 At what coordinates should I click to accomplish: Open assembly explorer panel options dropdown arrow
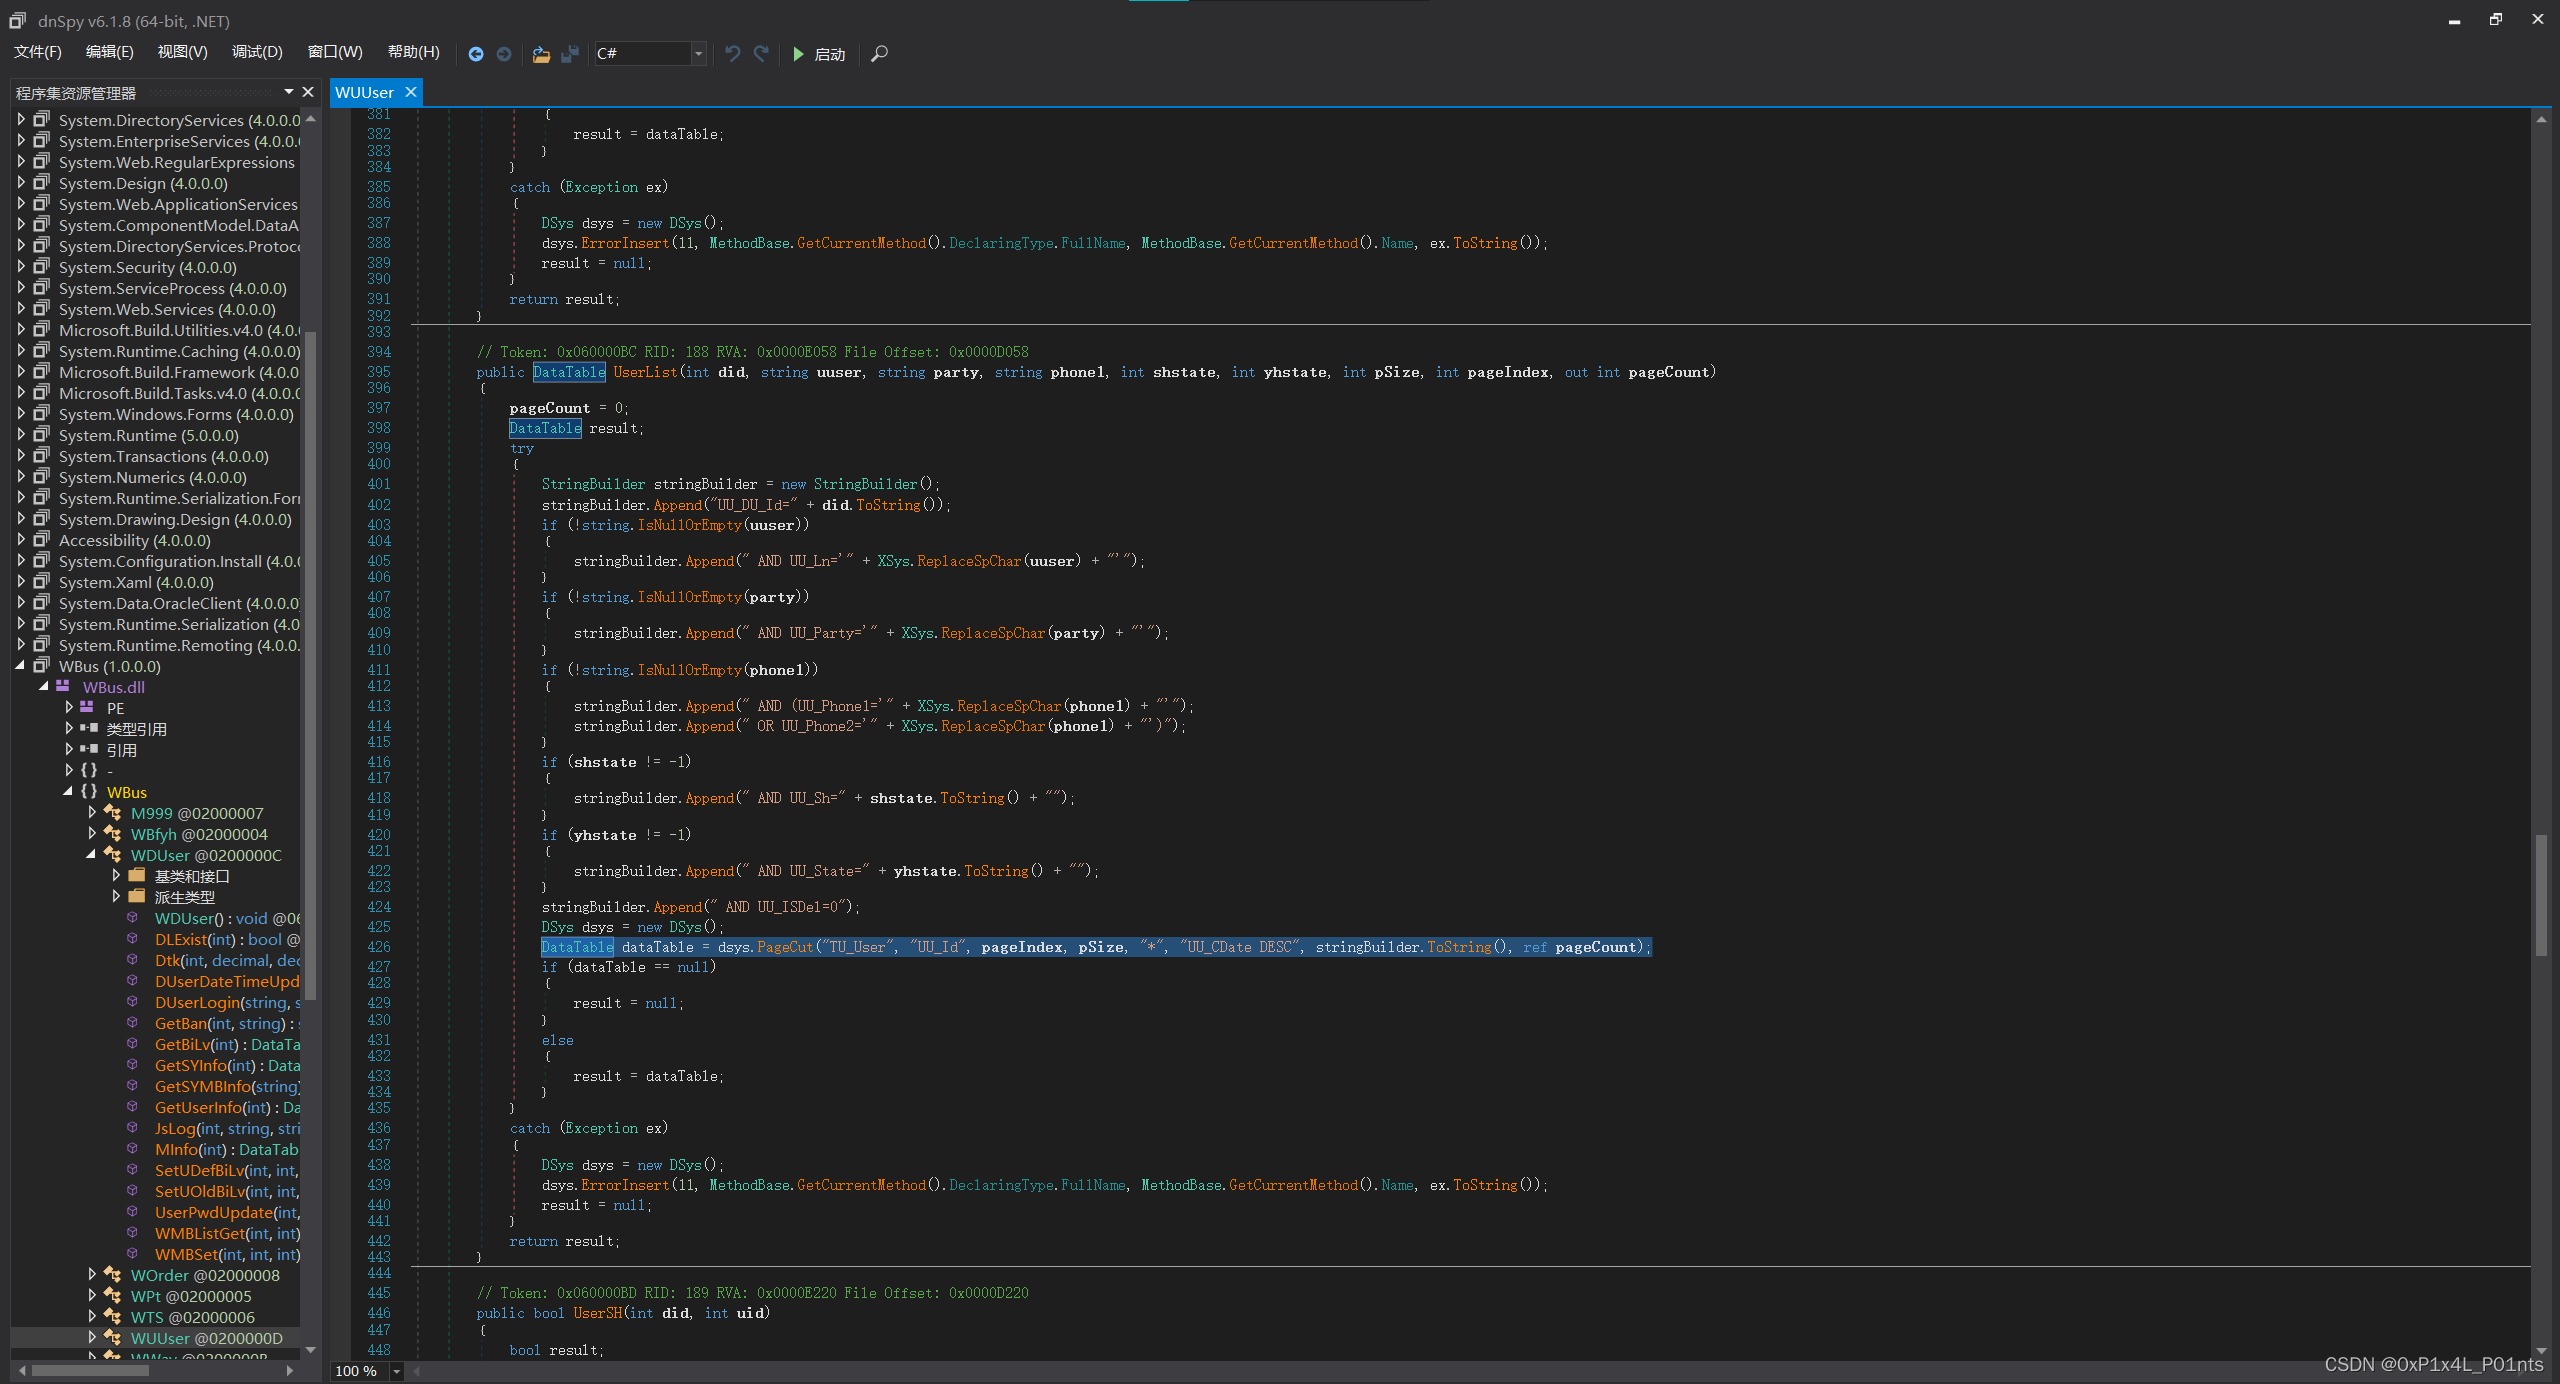click(289, 92)
